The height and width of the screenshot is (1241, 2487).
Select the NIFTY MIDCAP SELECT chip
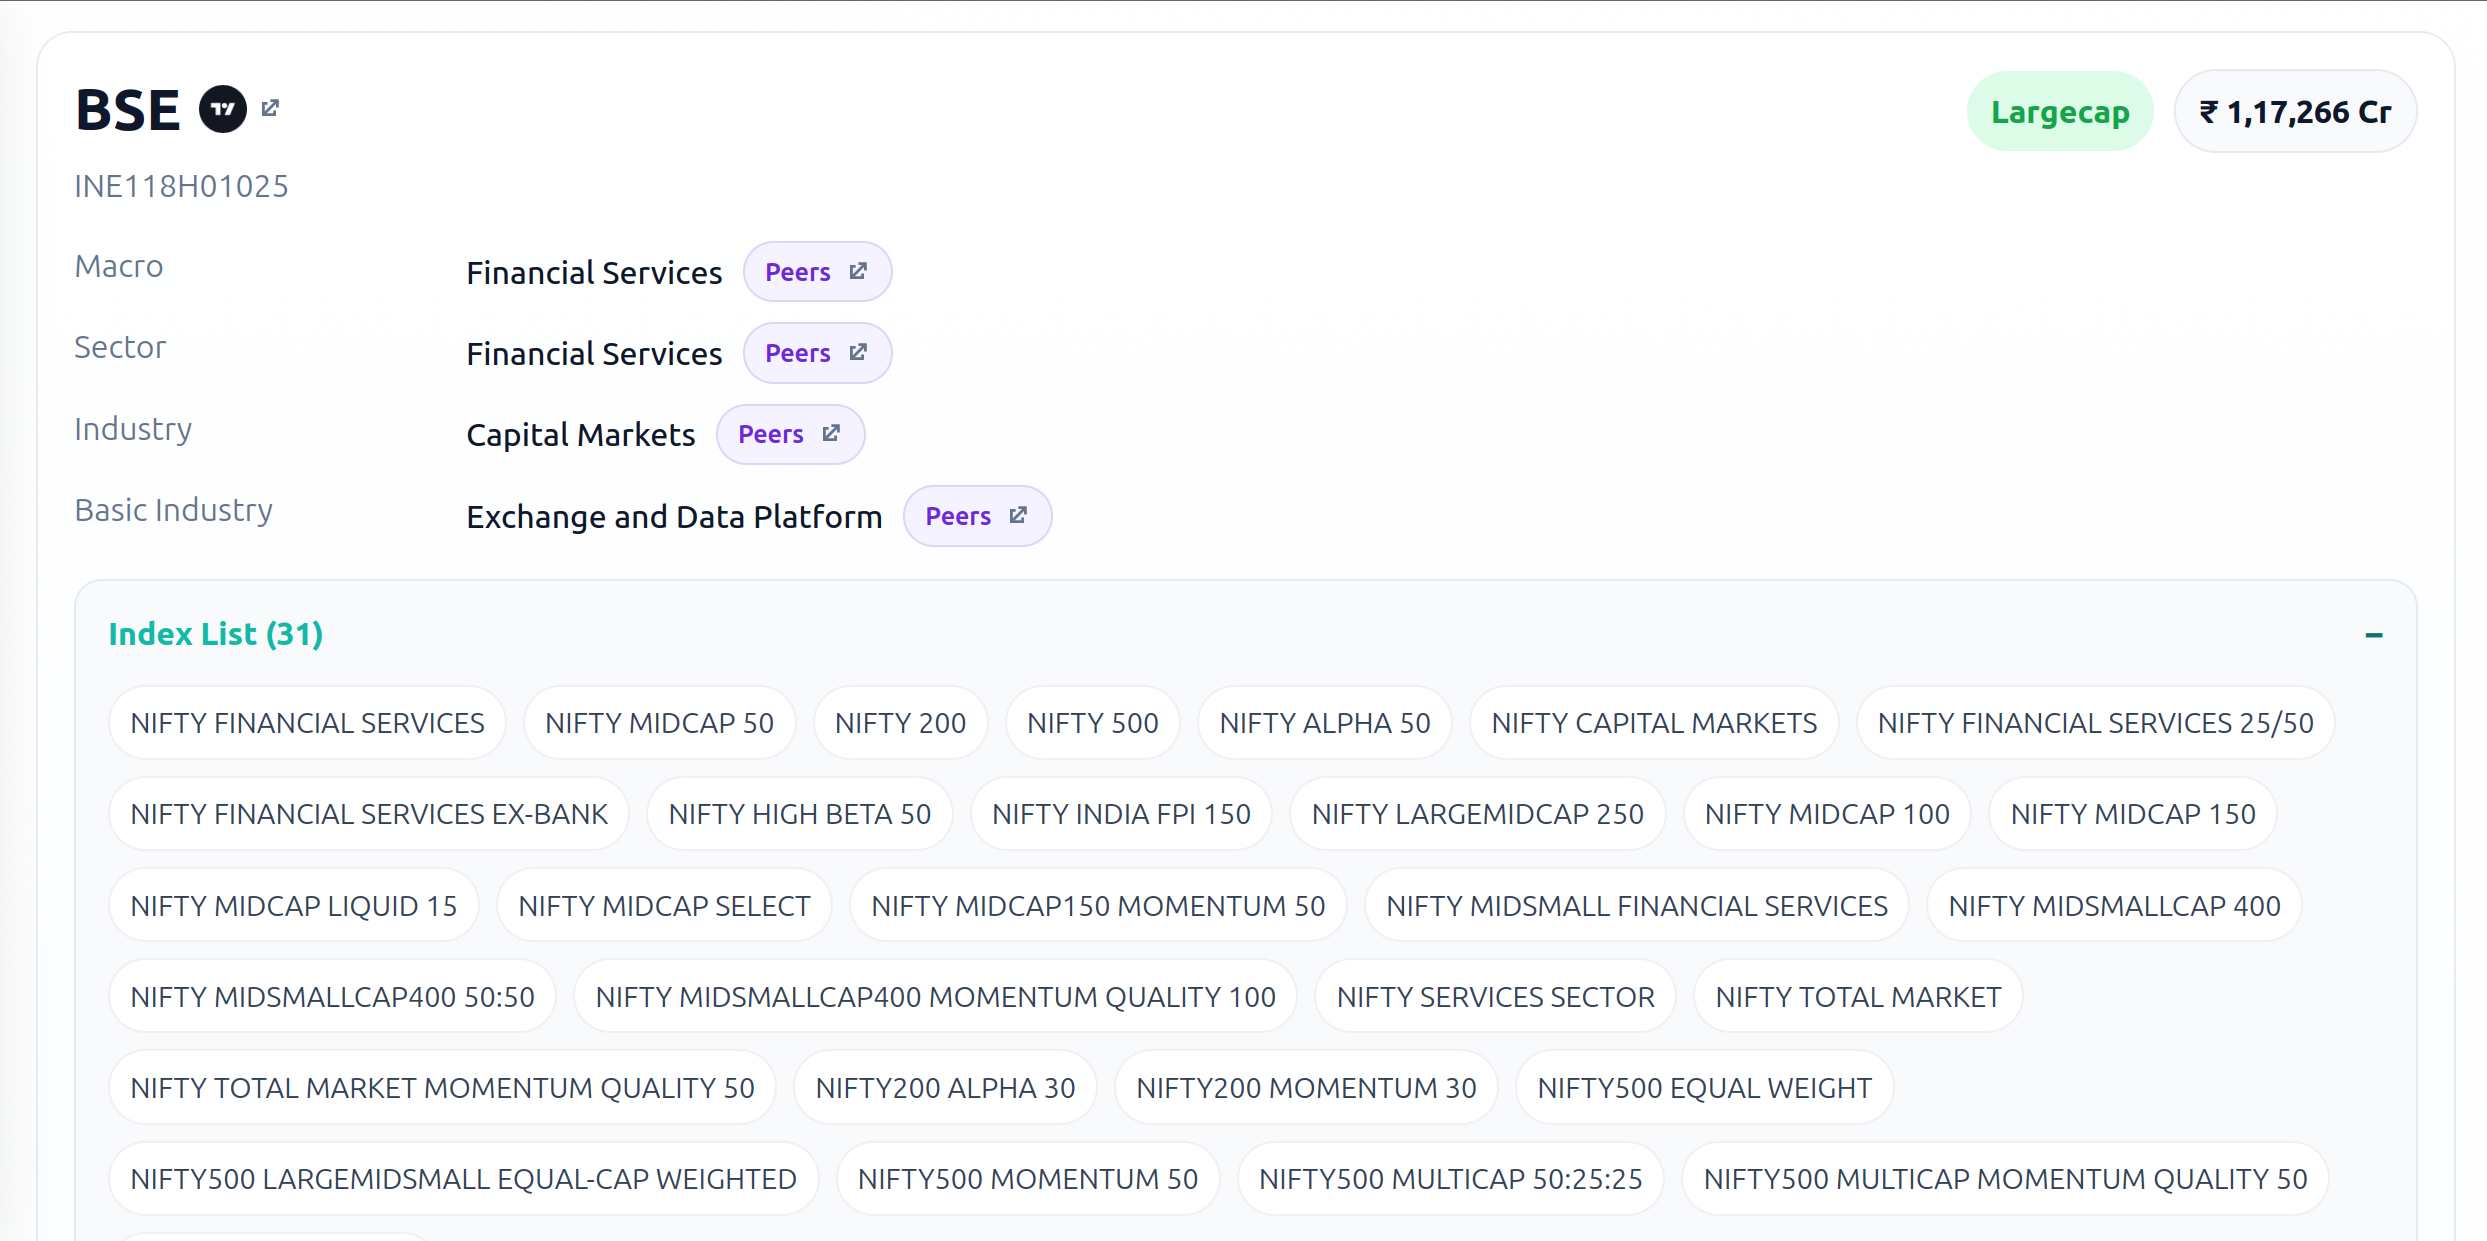coord(665,906)
